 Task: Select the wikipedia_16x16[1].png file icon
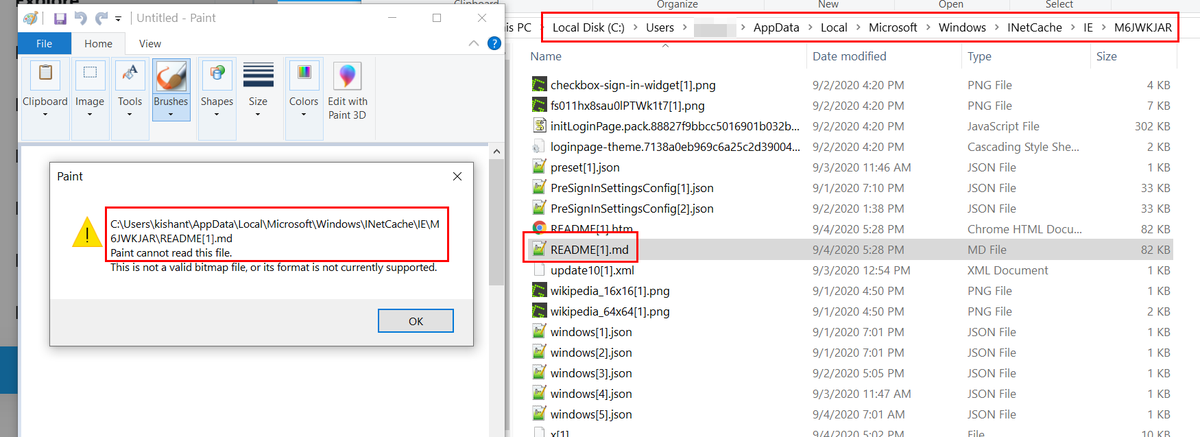[540, 290]
